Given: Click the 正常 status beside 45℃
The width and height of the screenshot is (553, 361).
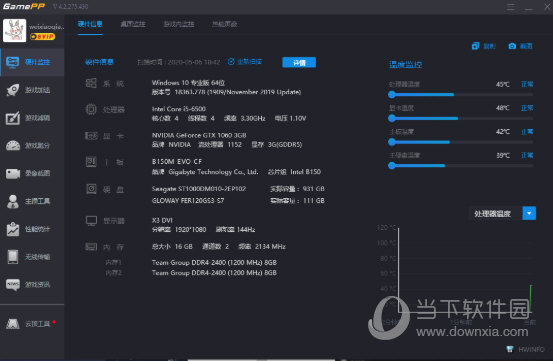Looking at the screenshot, I should (x=527, y=84).
